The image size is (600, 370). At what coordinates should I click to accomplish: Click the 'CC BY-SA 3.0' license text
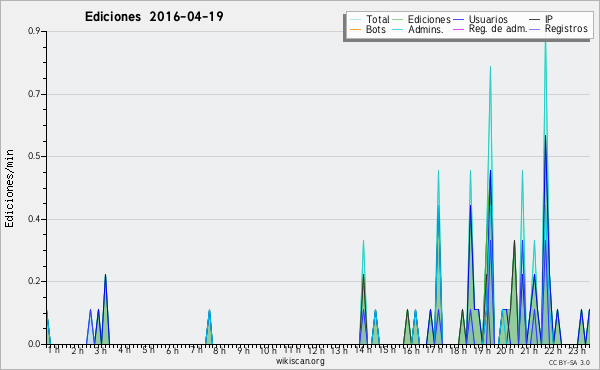pos(569,363)
